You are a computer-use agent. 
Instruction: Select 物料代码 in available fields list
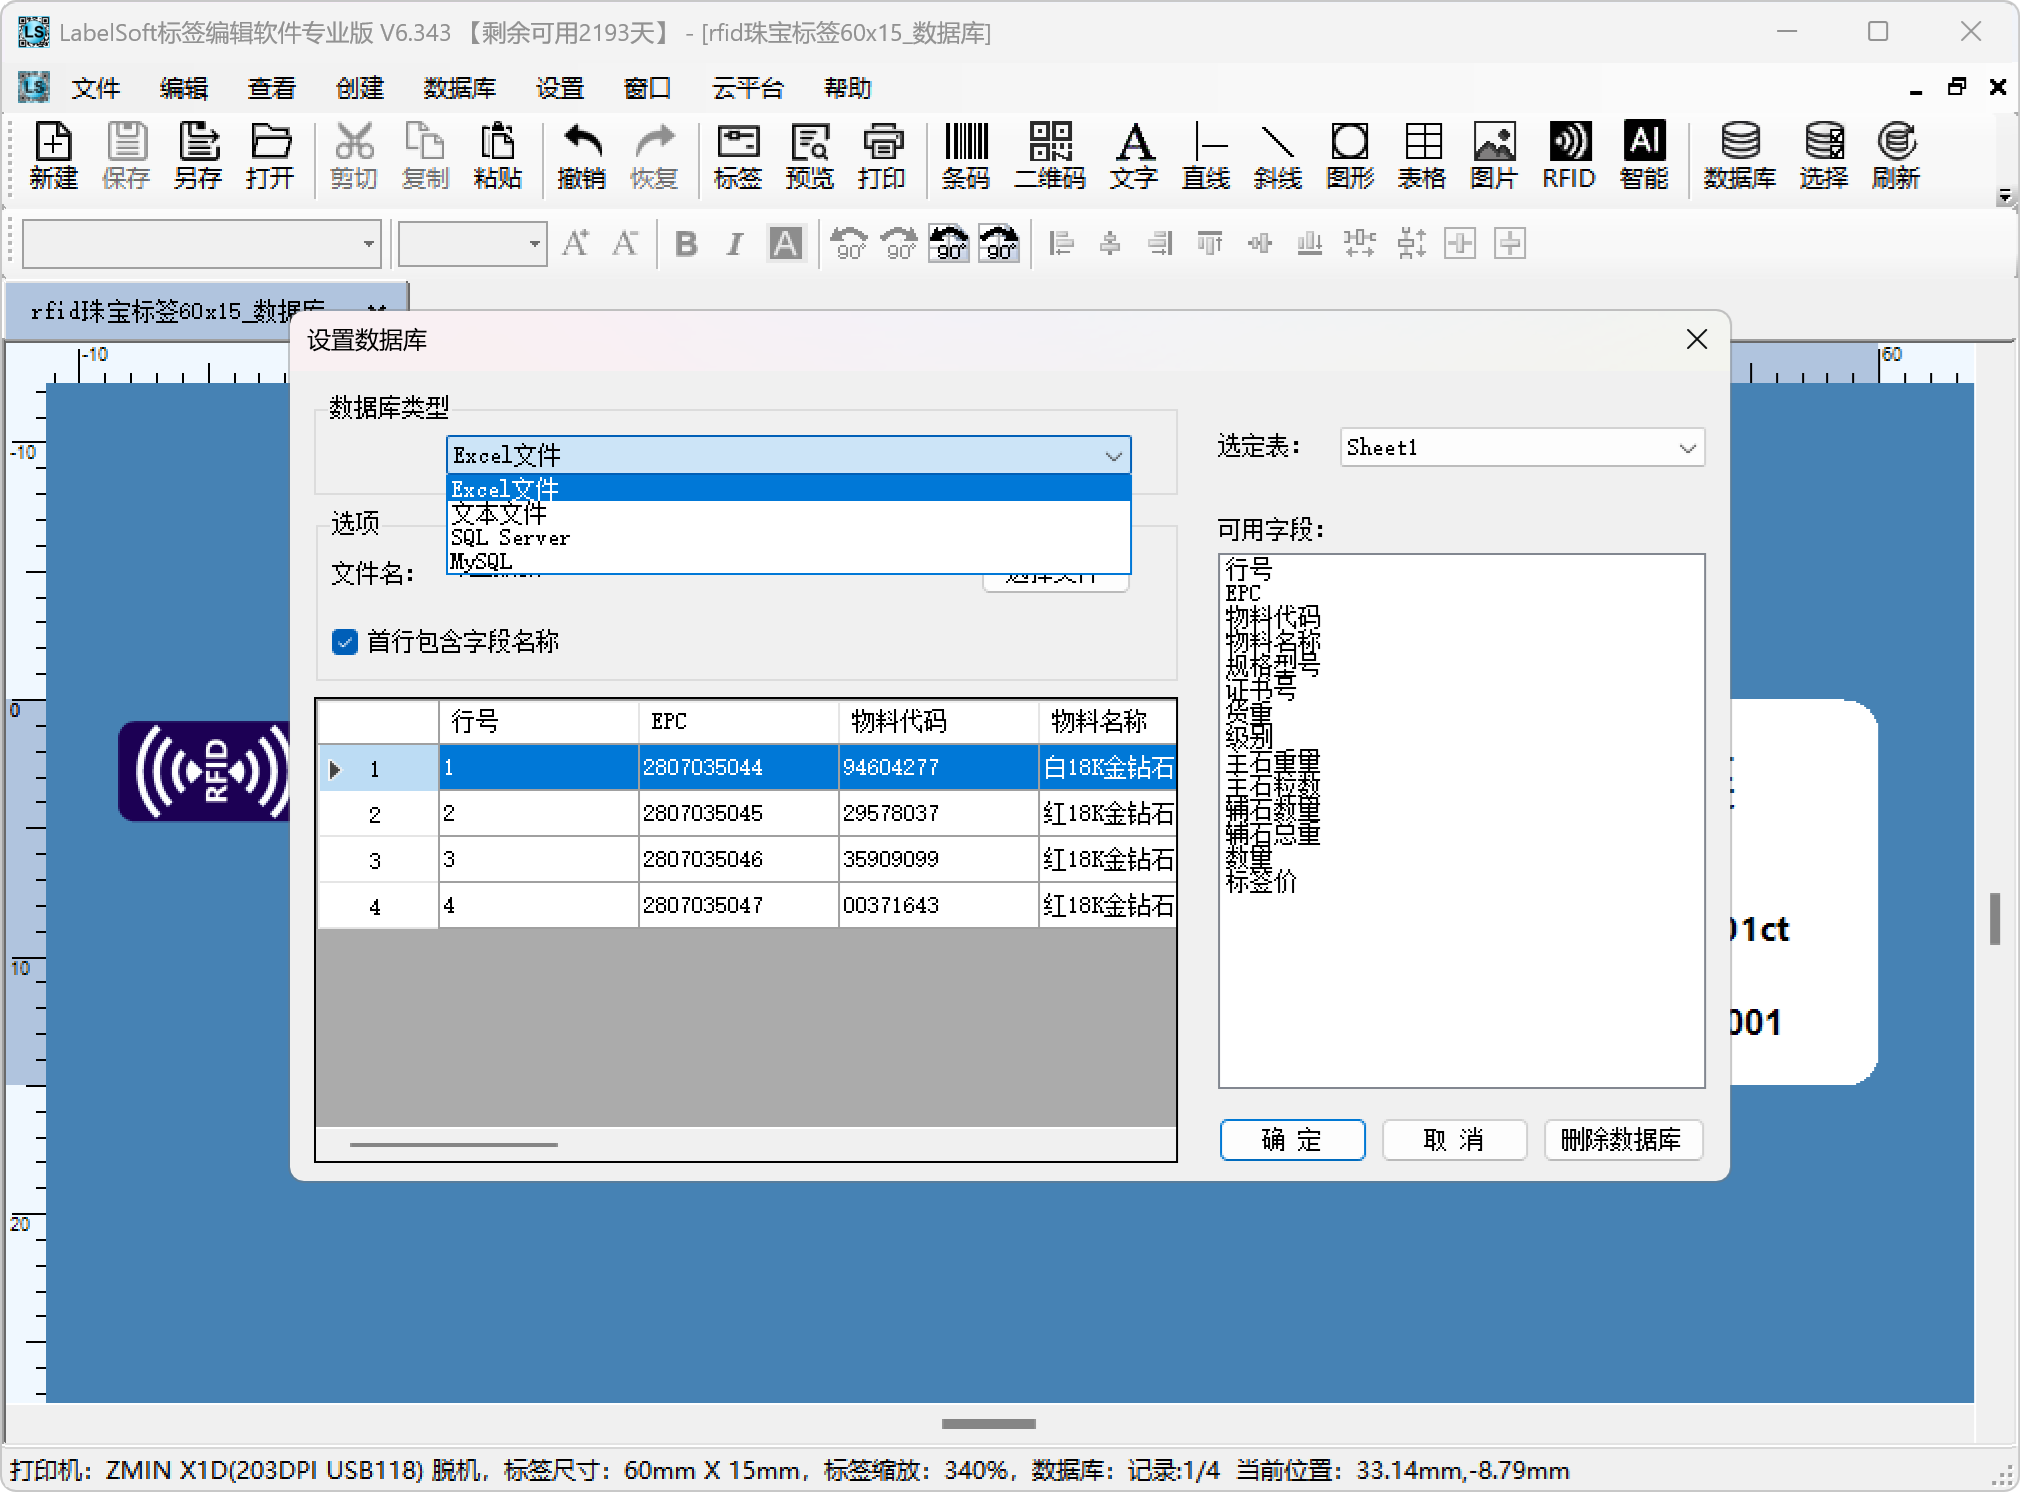click(x=1273, y=618)
